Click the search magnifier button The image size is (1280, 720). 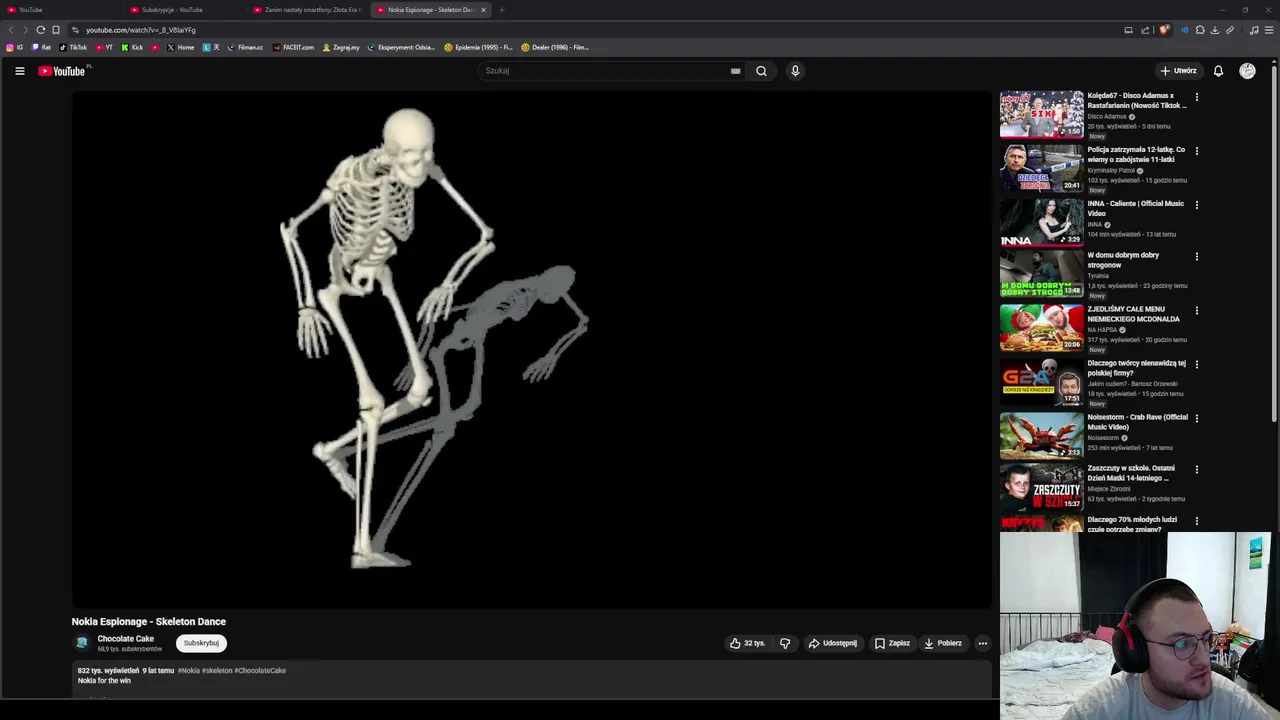(x=761, y=71)
